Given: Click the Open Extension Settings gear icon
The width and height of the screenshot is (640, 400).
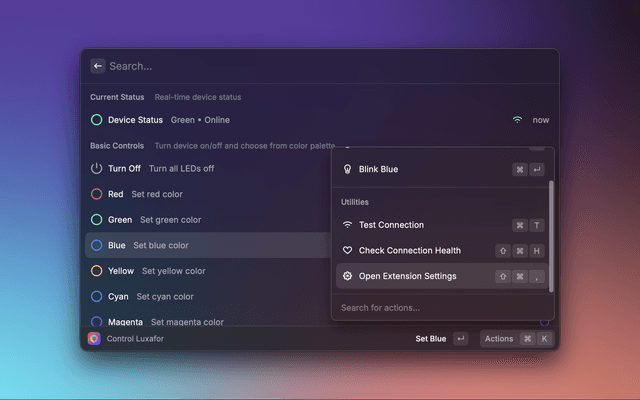Looking at the screenshot, I should pyautogui.click(x=347, y=276).
